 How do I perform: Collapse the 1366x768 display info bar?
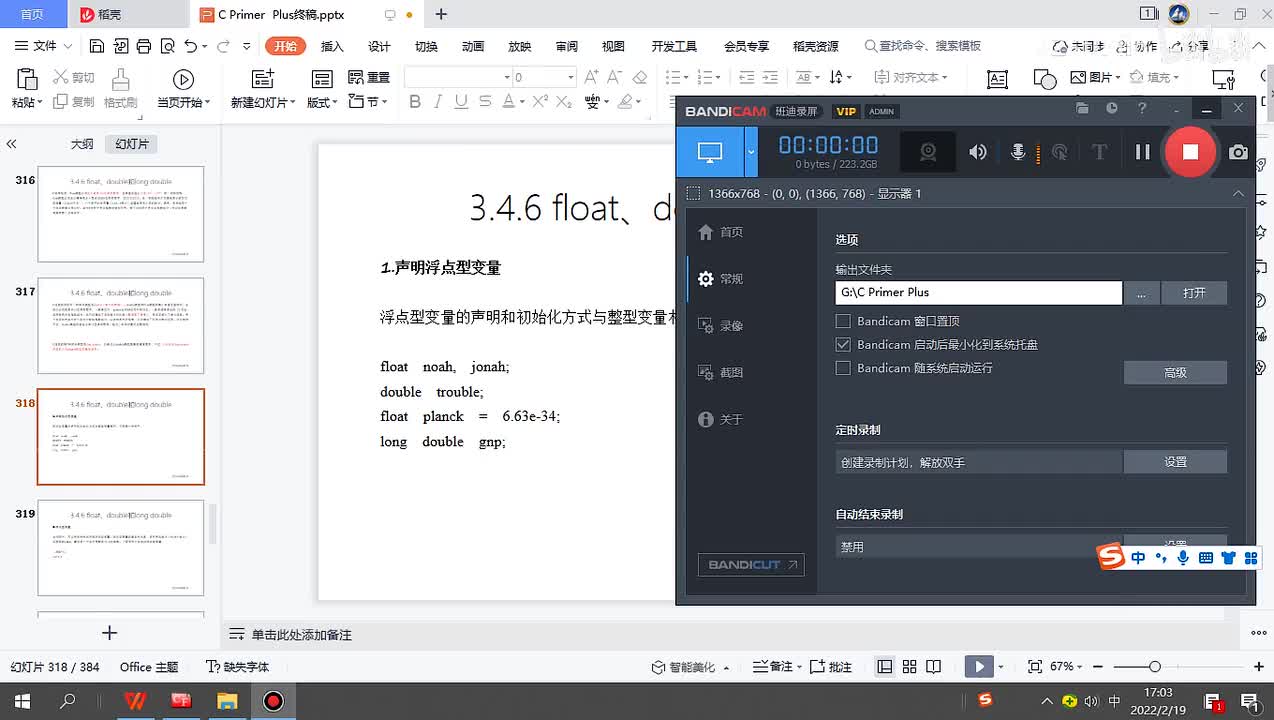click(x=1238, y=193)
